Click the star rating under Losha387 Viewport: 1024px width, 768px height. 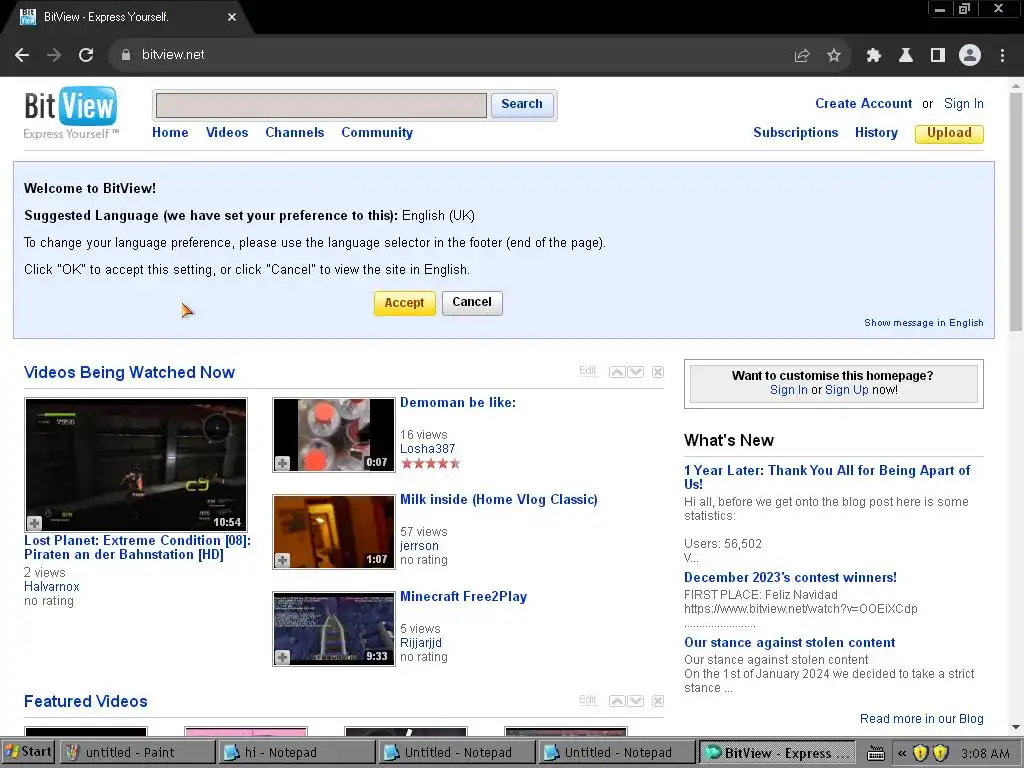tap(430, 464)
